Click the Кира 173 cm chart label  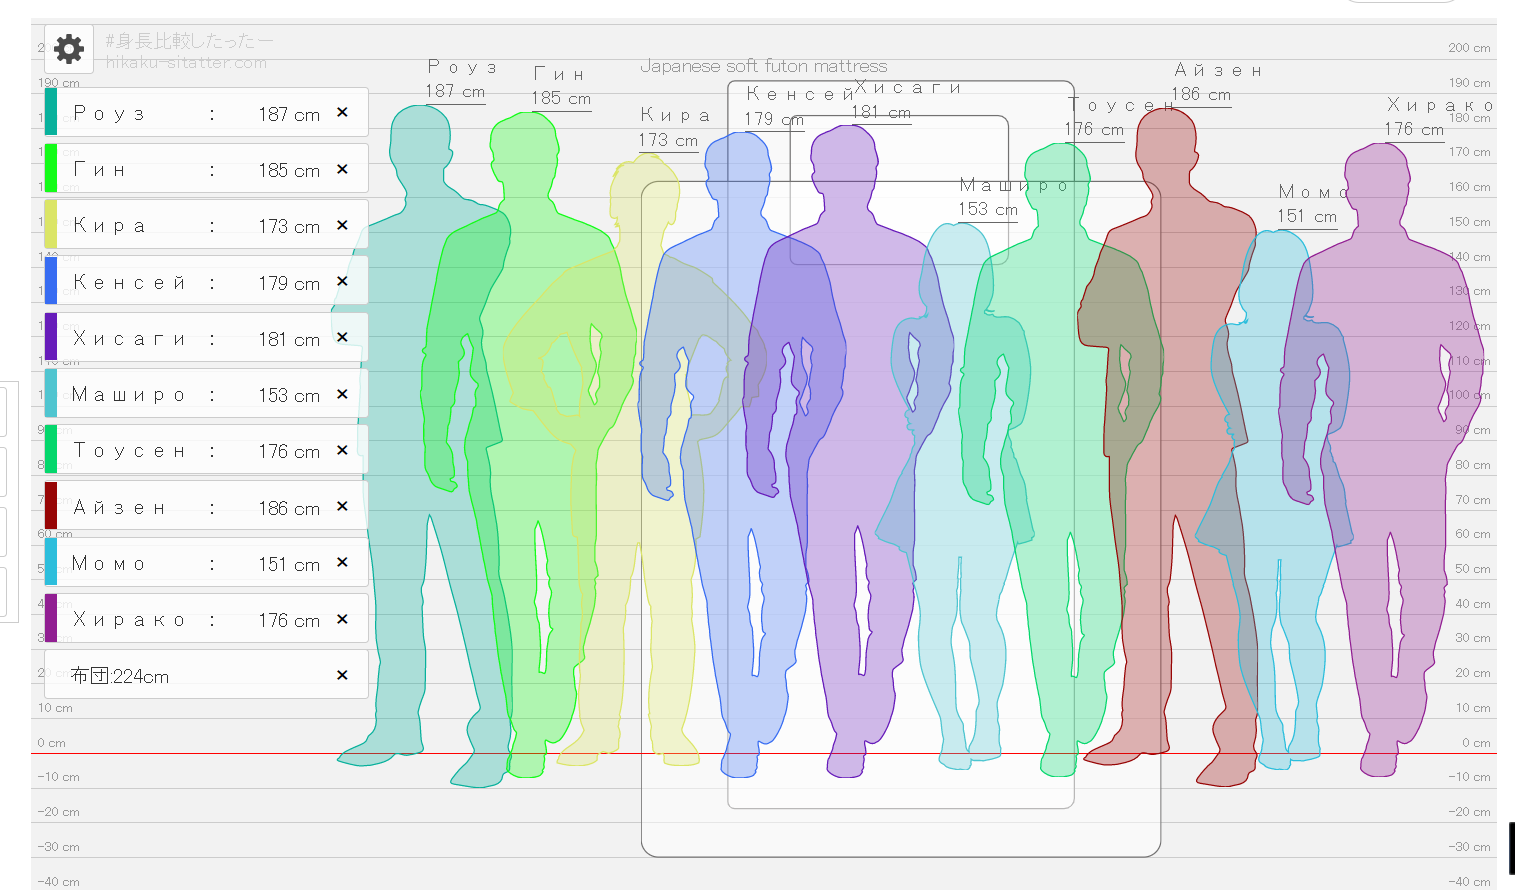point(668,140)
